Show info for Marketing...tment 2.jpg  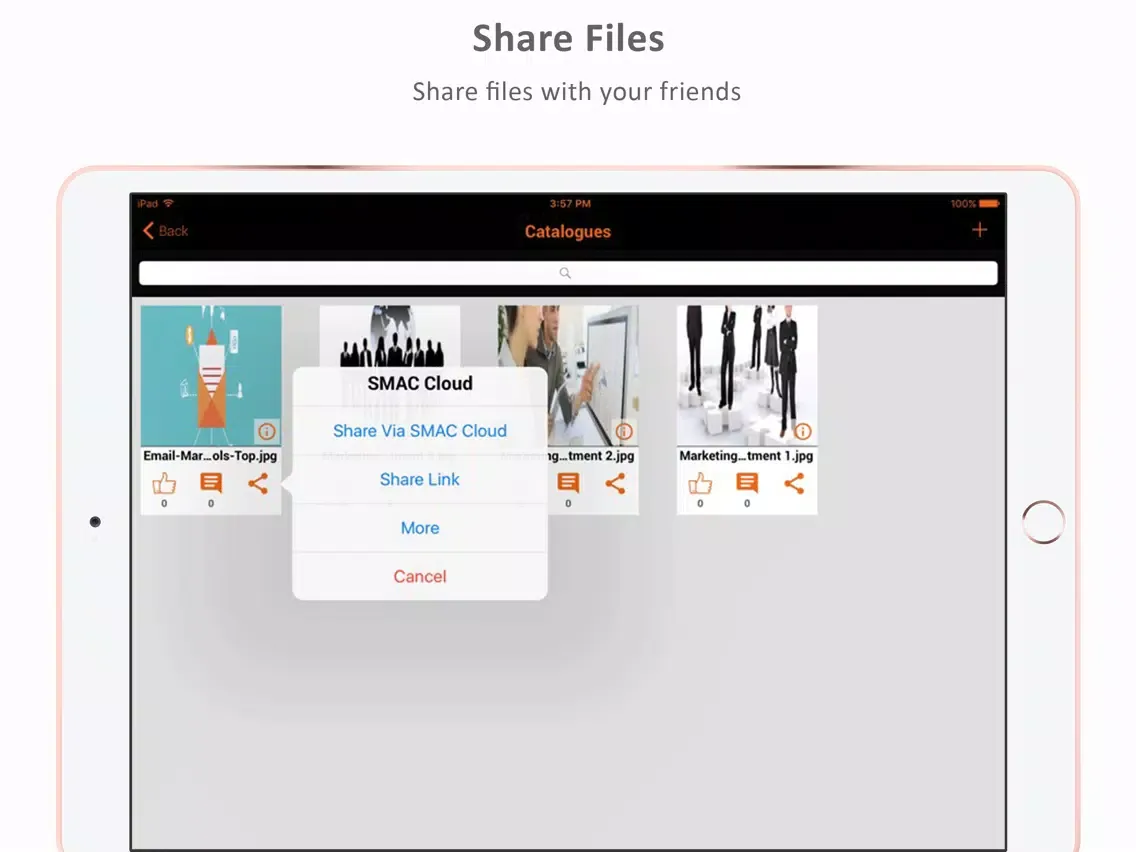click(x=624, y=432)
